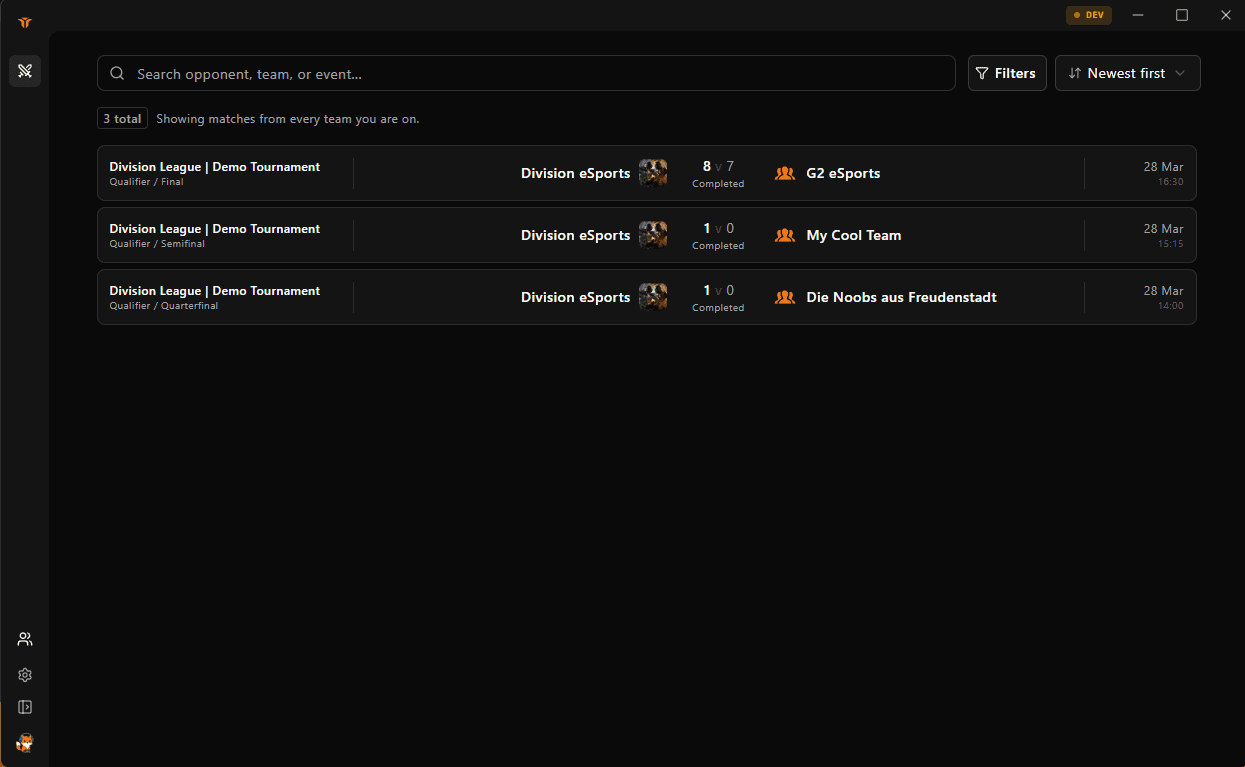This screenshot has height=767, width=1245.
Task: Select the My Cool Team name
Action: tap(854, 235)
